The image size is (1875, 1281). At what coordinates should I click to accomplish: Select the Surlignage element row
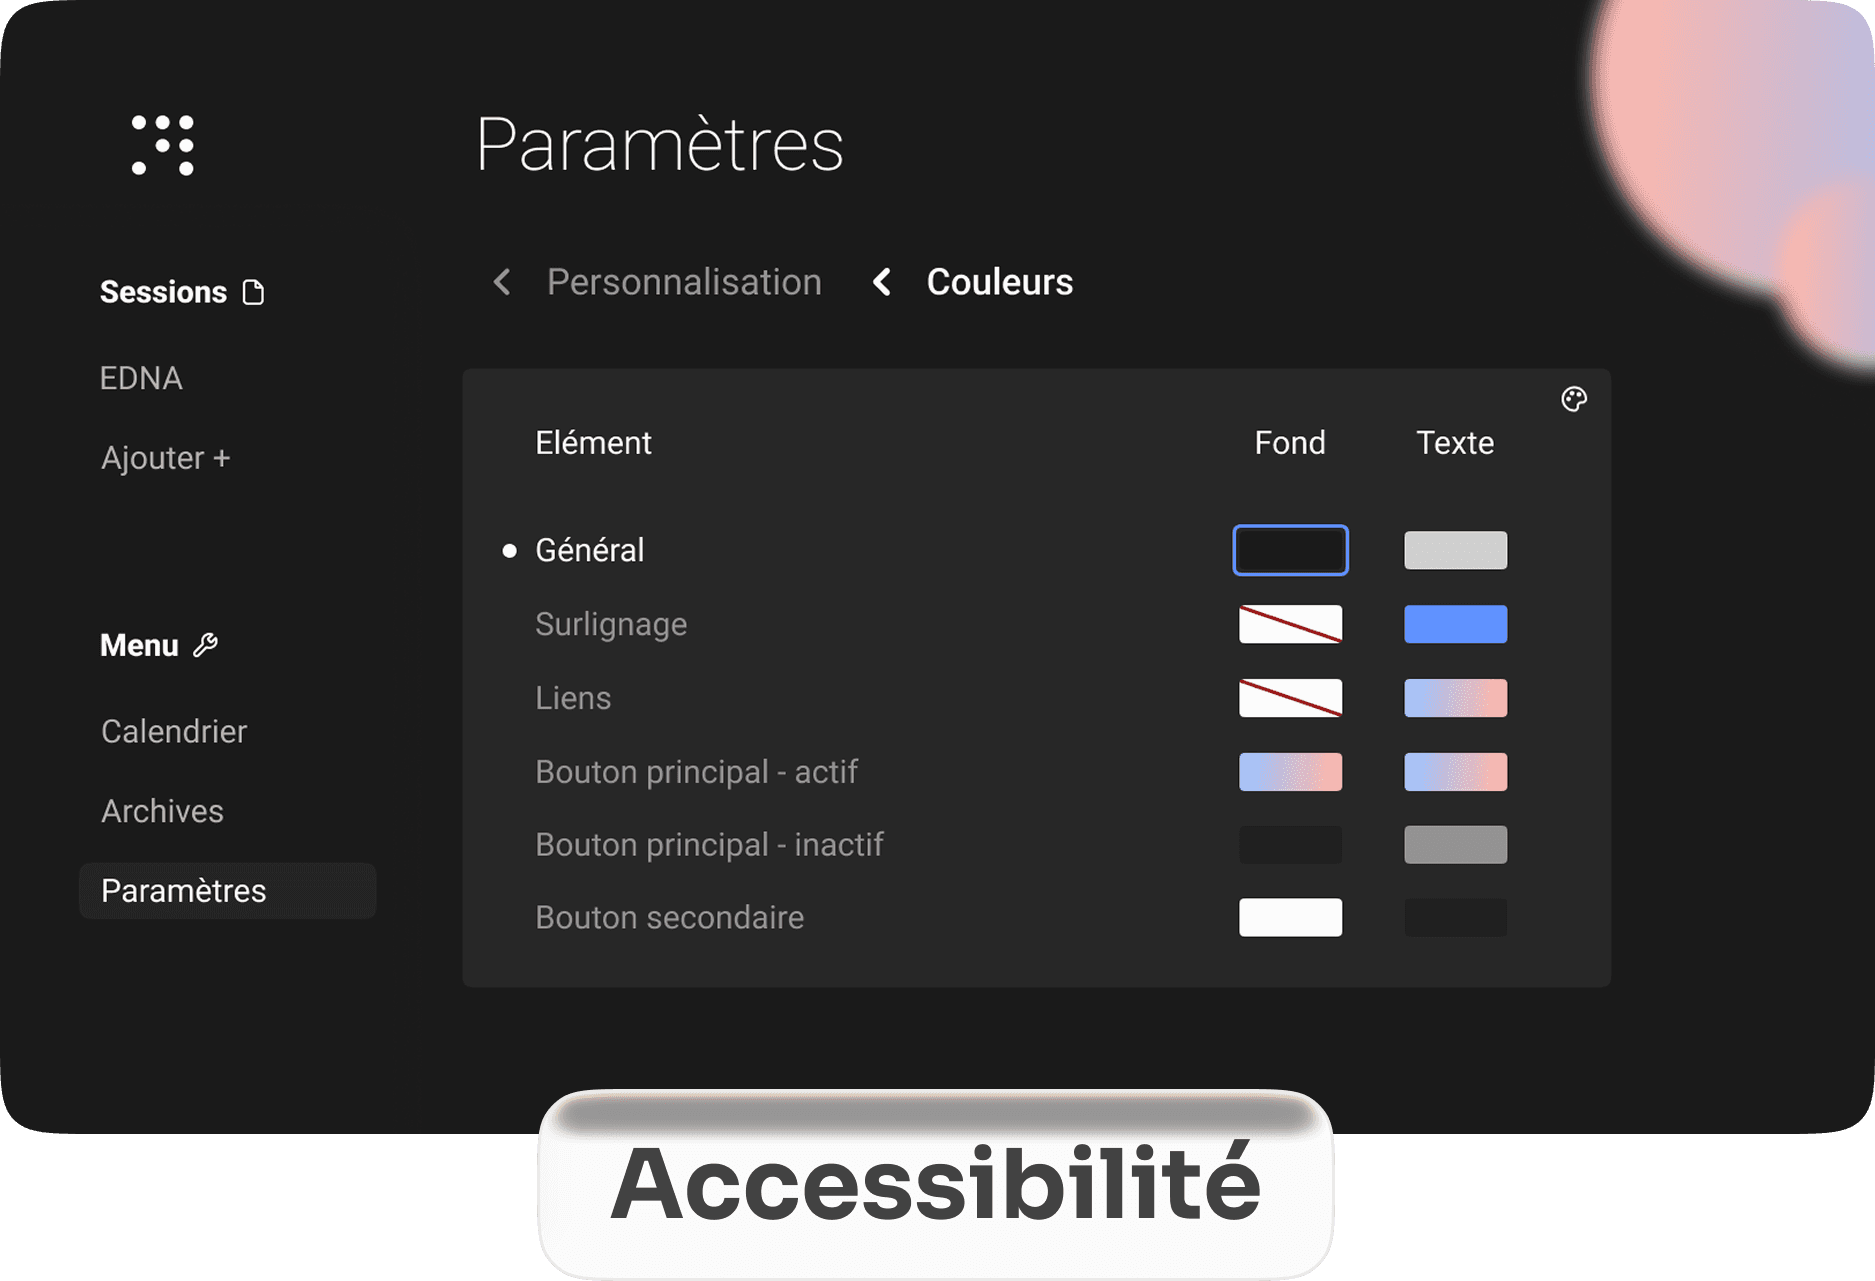pyautogui.click(x=610, y=624)
